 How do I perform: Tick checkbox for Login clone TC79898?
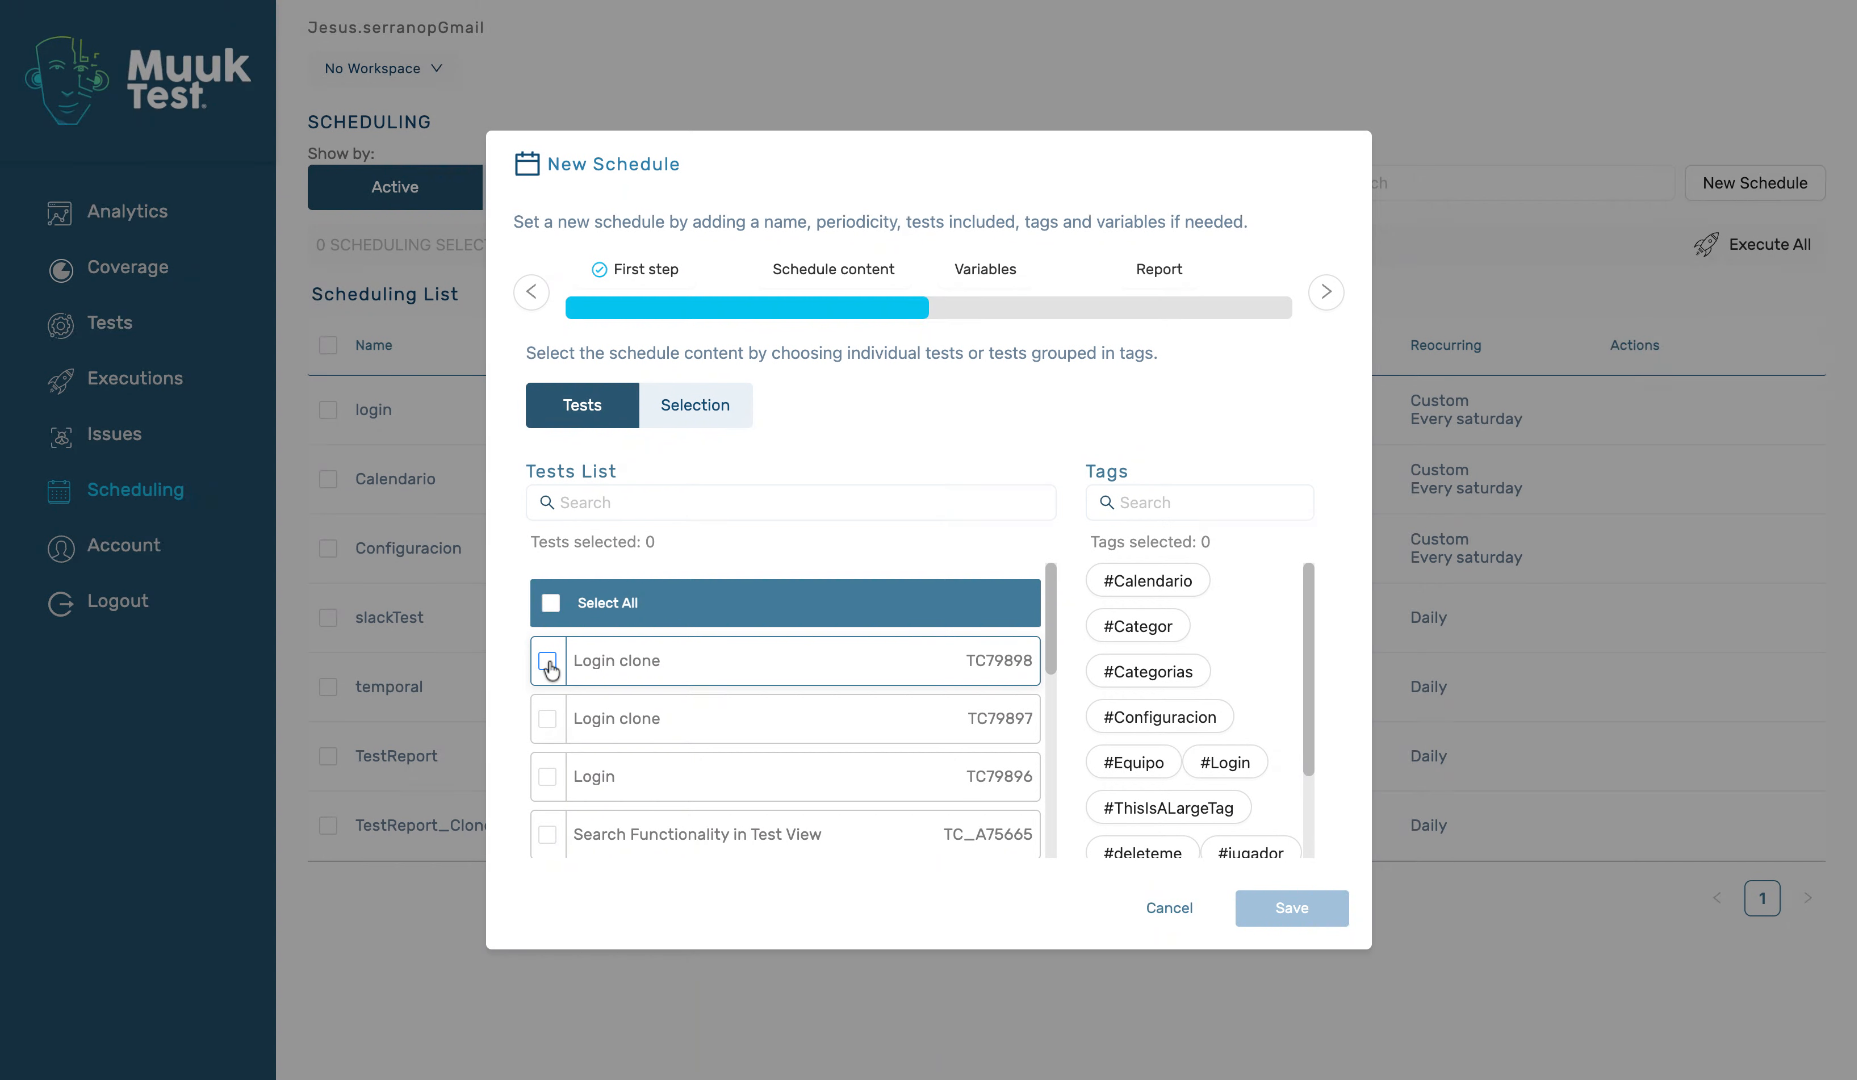coord(547,661)
